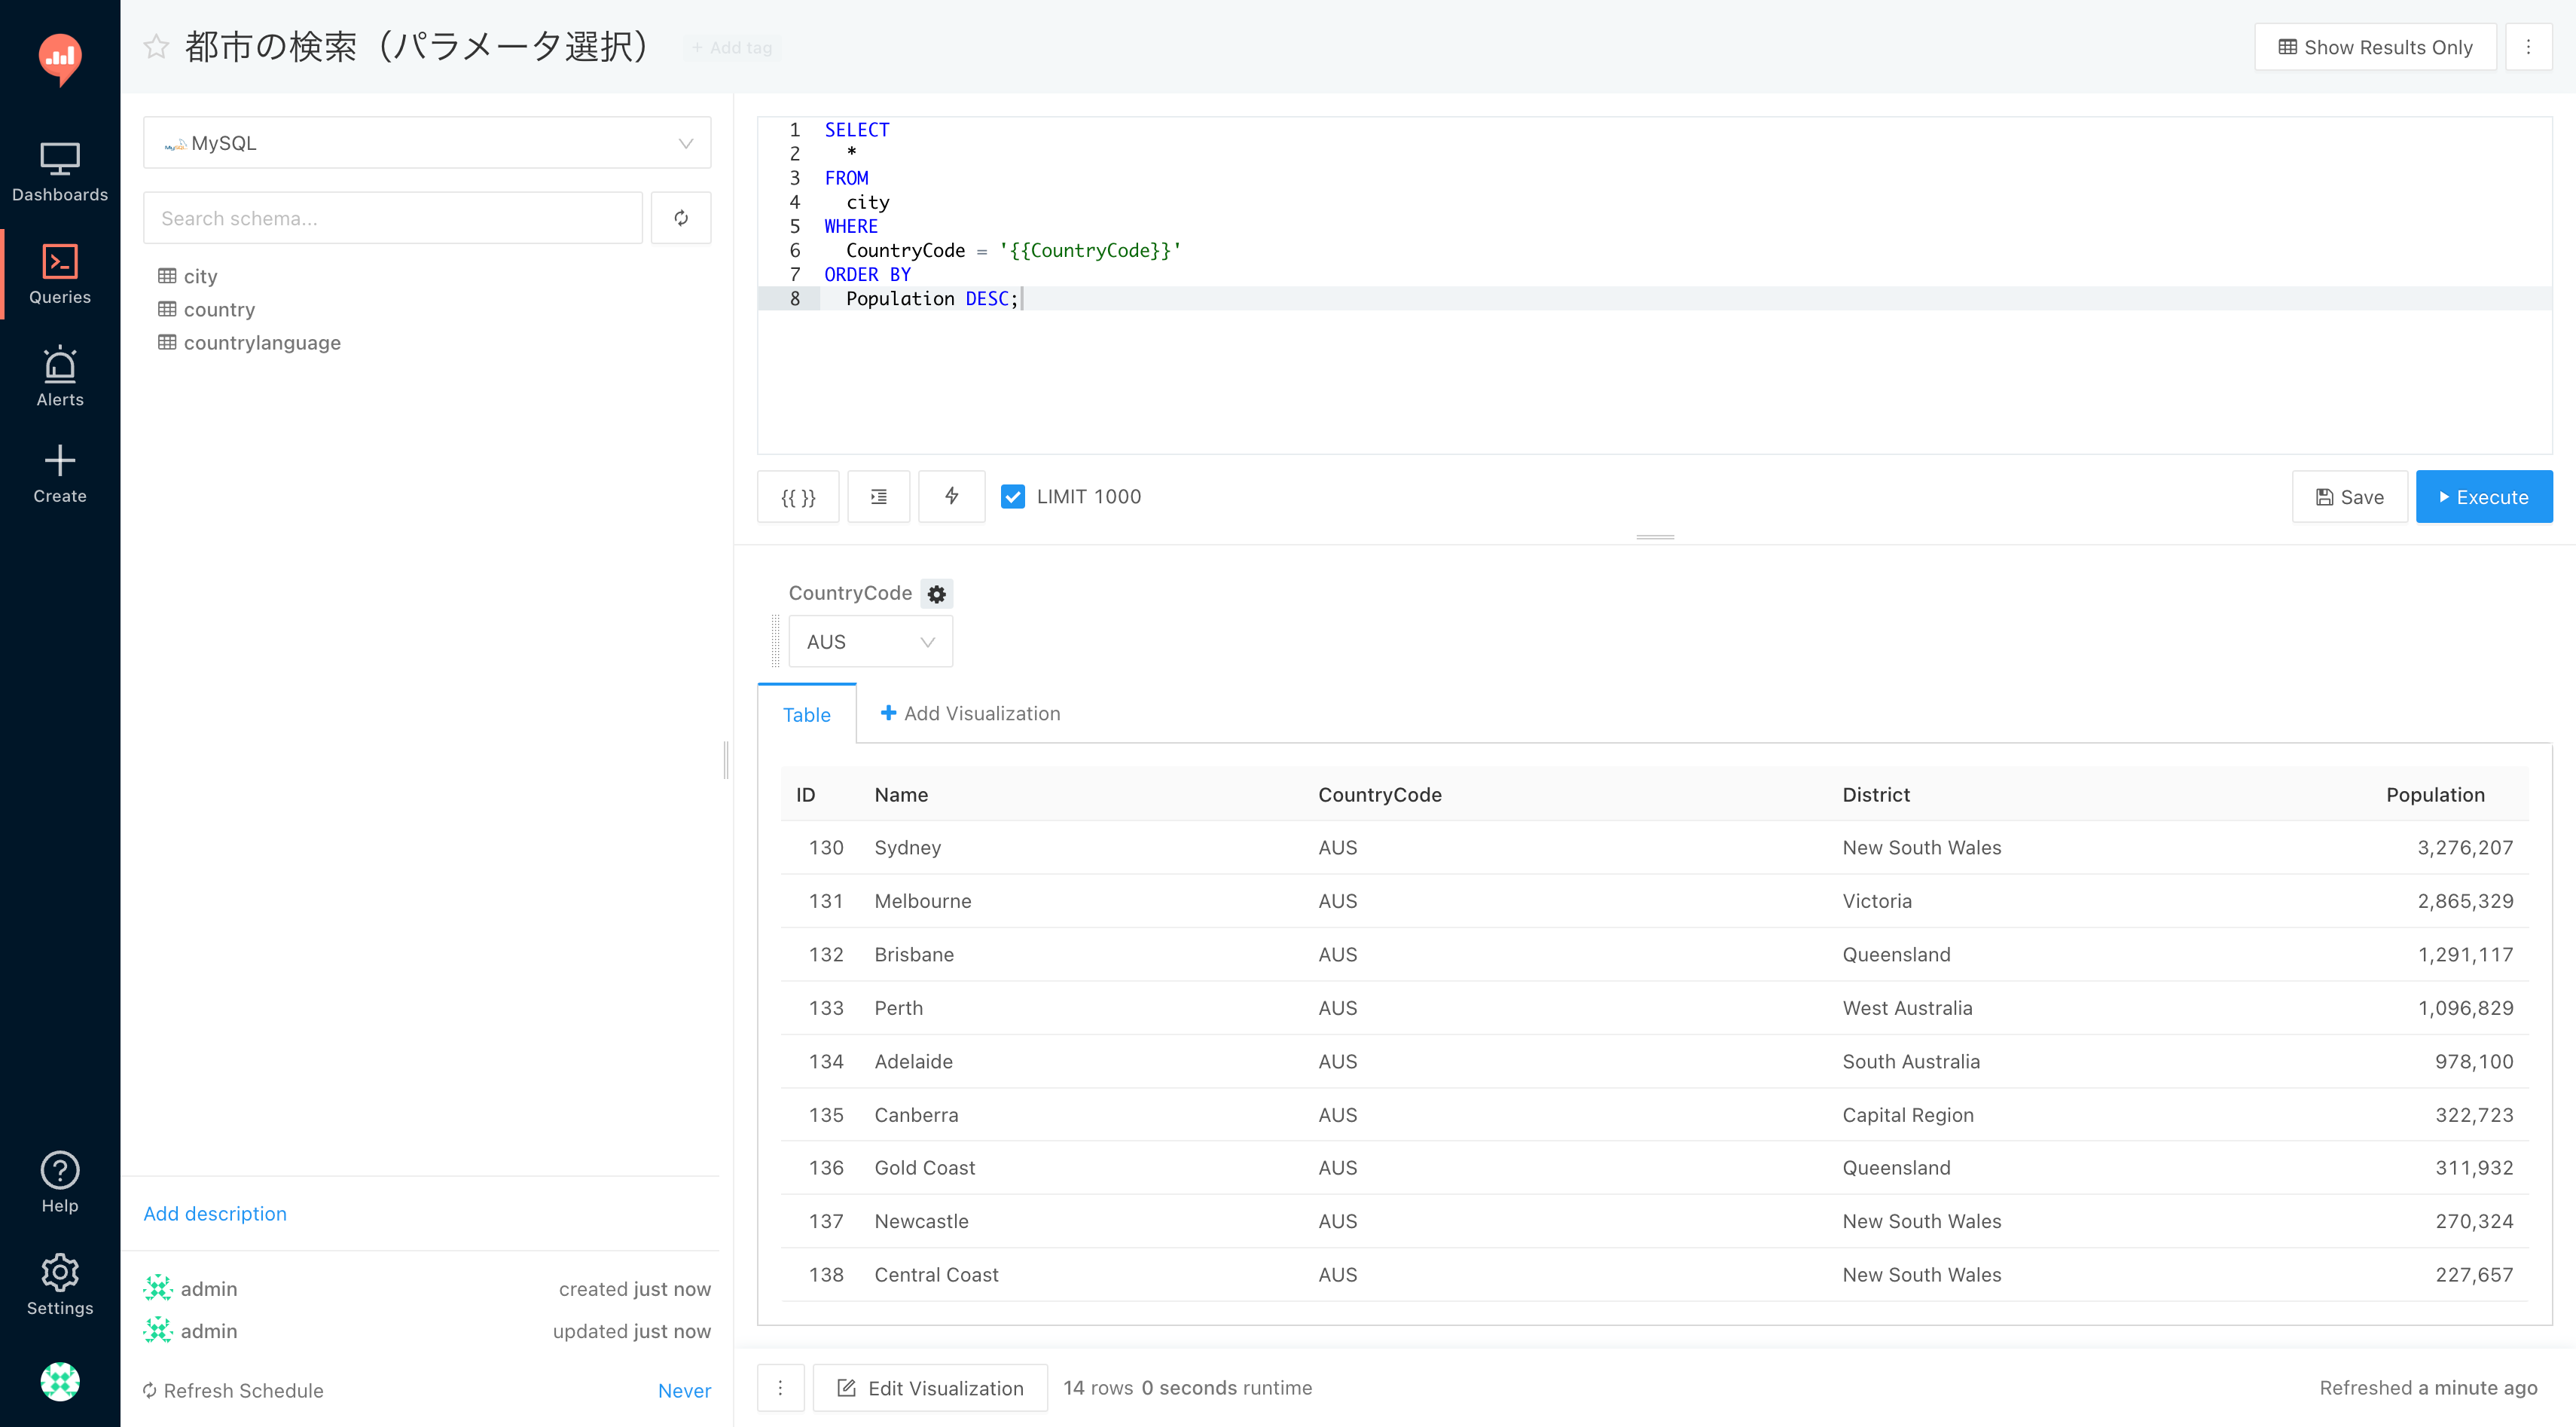The width and height of the screenshot is (2576, 1427).
Task: Open CountryCode parameter gear settings
Action: 936,594
